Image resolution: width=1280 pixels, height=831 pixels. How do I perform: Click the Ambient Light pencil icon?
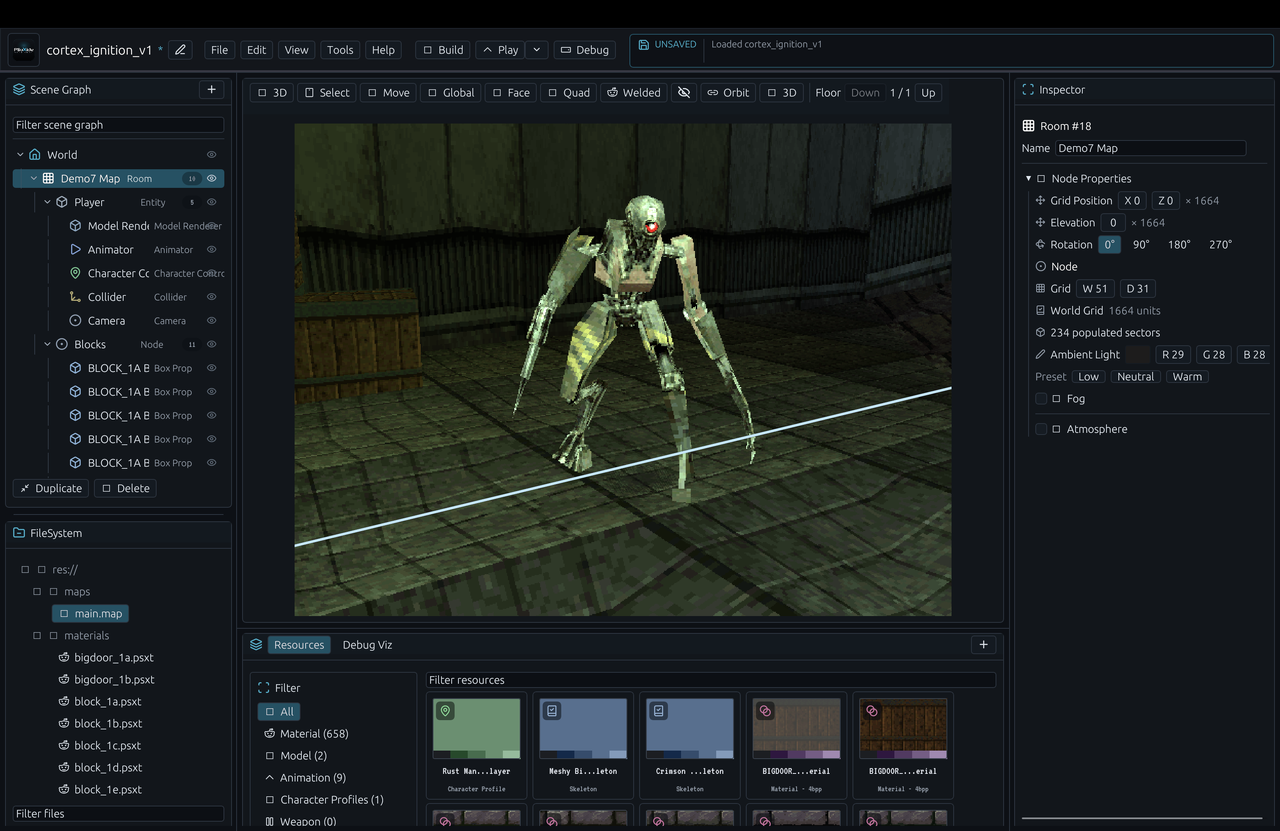coord(1041,354)
